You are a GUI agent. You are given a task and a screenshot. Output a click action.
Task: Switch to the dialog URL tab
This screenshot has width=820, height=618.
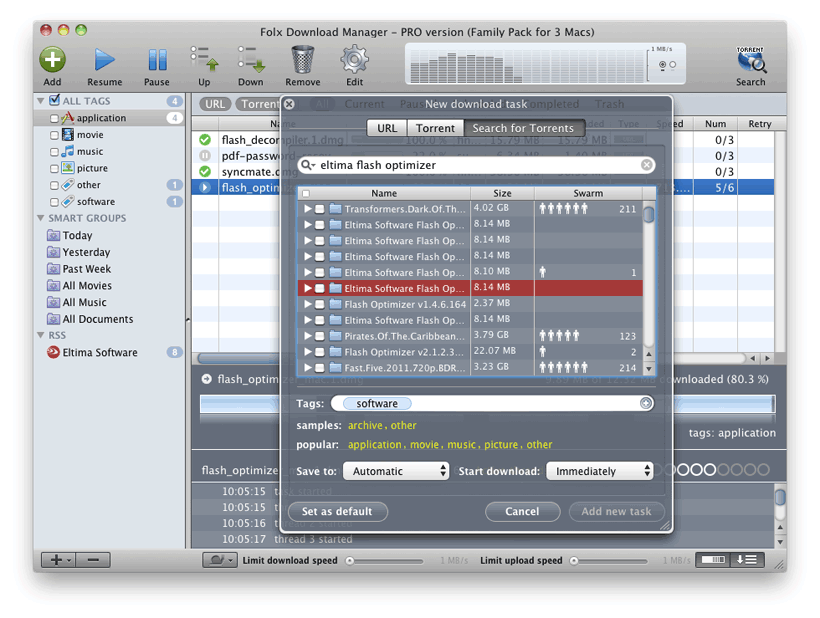pyautogui.click(x=387, y=128)
